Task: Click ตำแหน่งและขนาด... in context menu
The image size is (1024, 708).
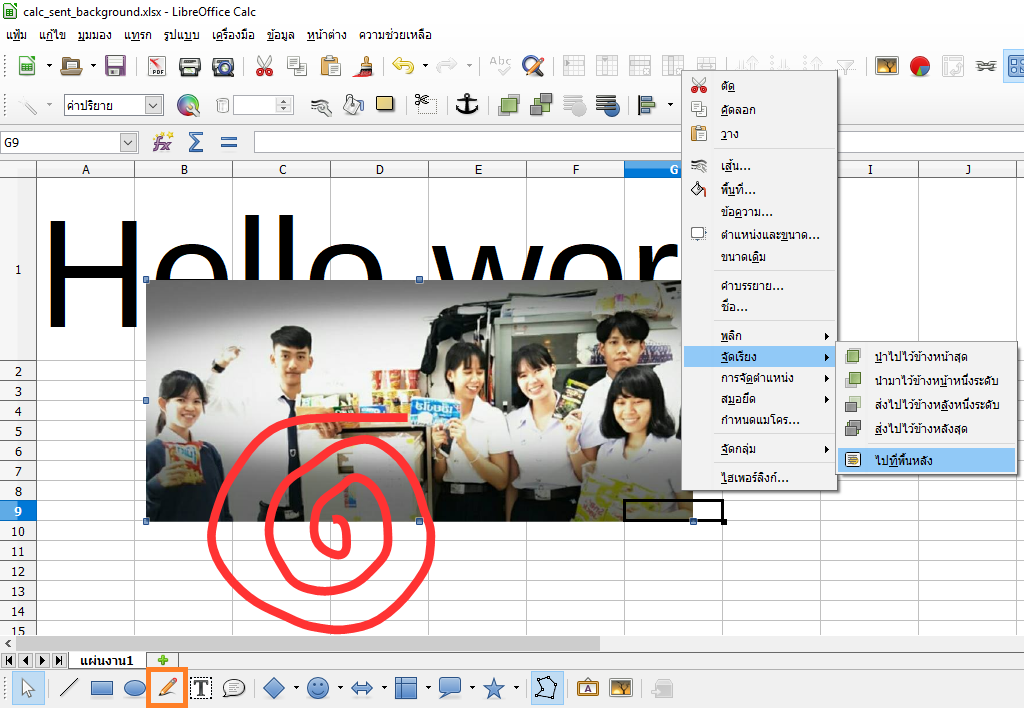Action: coord(769,235)
